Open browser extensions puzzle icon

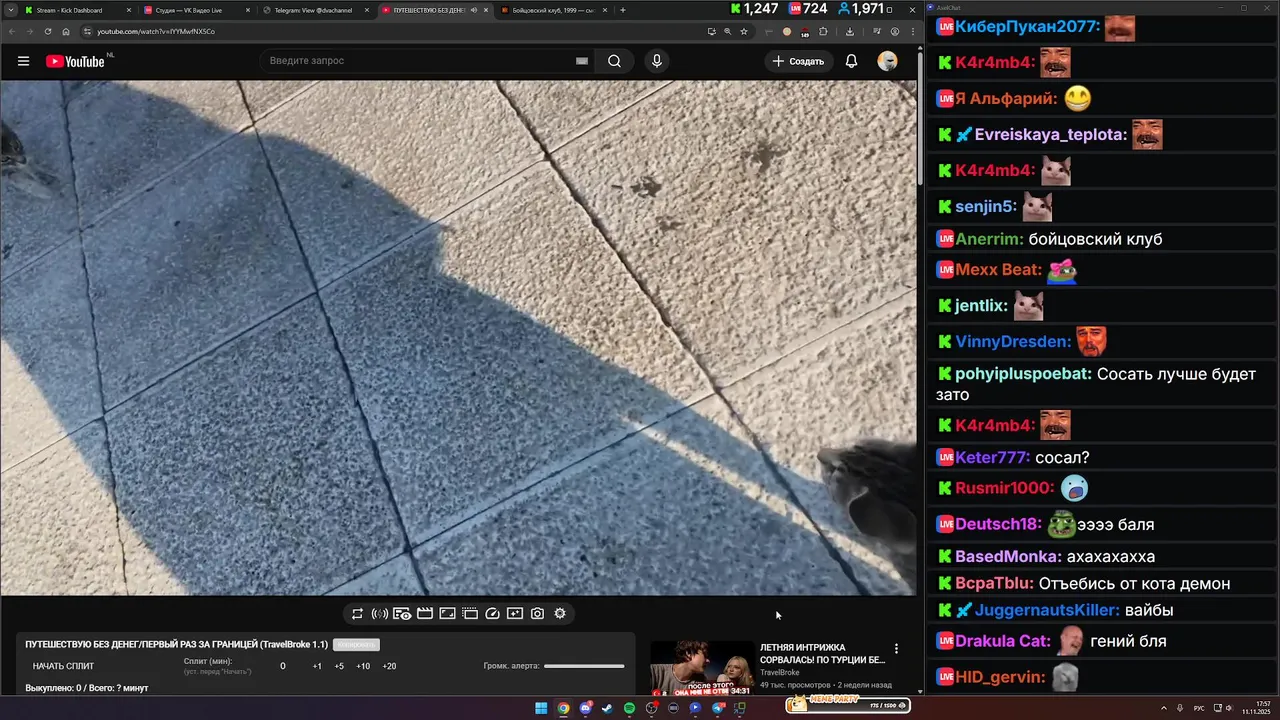tap(823, 31)
